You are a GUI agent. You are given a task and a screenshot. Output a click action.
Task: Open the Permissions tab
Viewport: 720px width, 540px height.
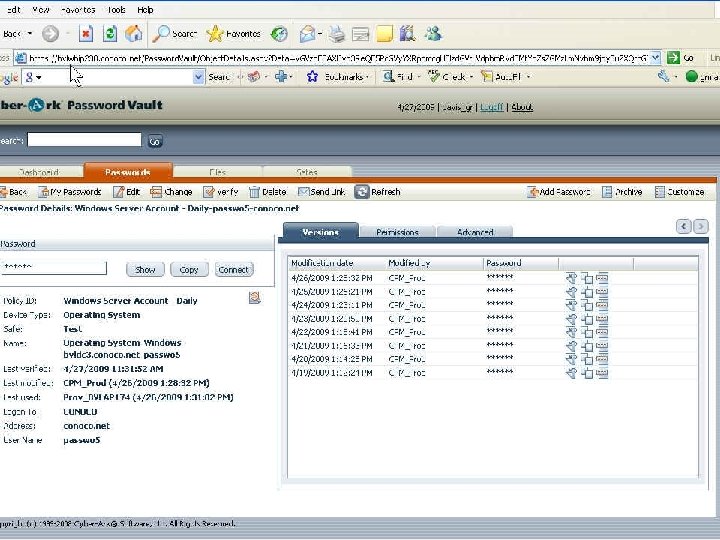(397, 232)
